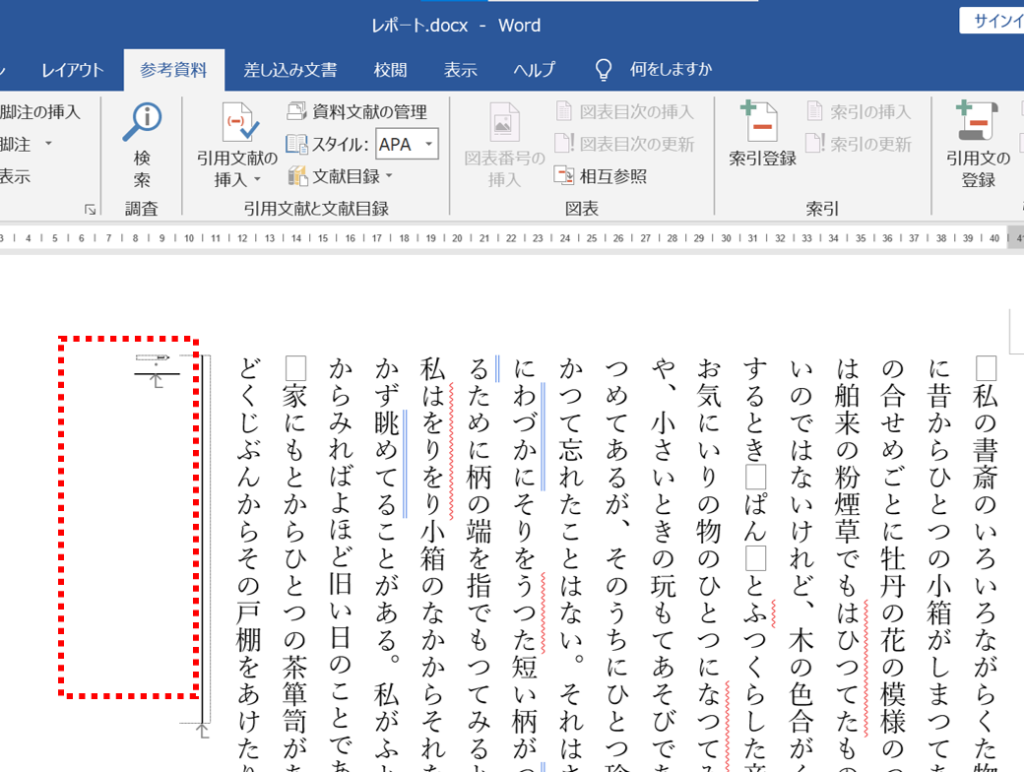The image size is (1024, 772).
Task: Click the Insert Caption (図表番号の挿入) icon
Action: (504, 122)
